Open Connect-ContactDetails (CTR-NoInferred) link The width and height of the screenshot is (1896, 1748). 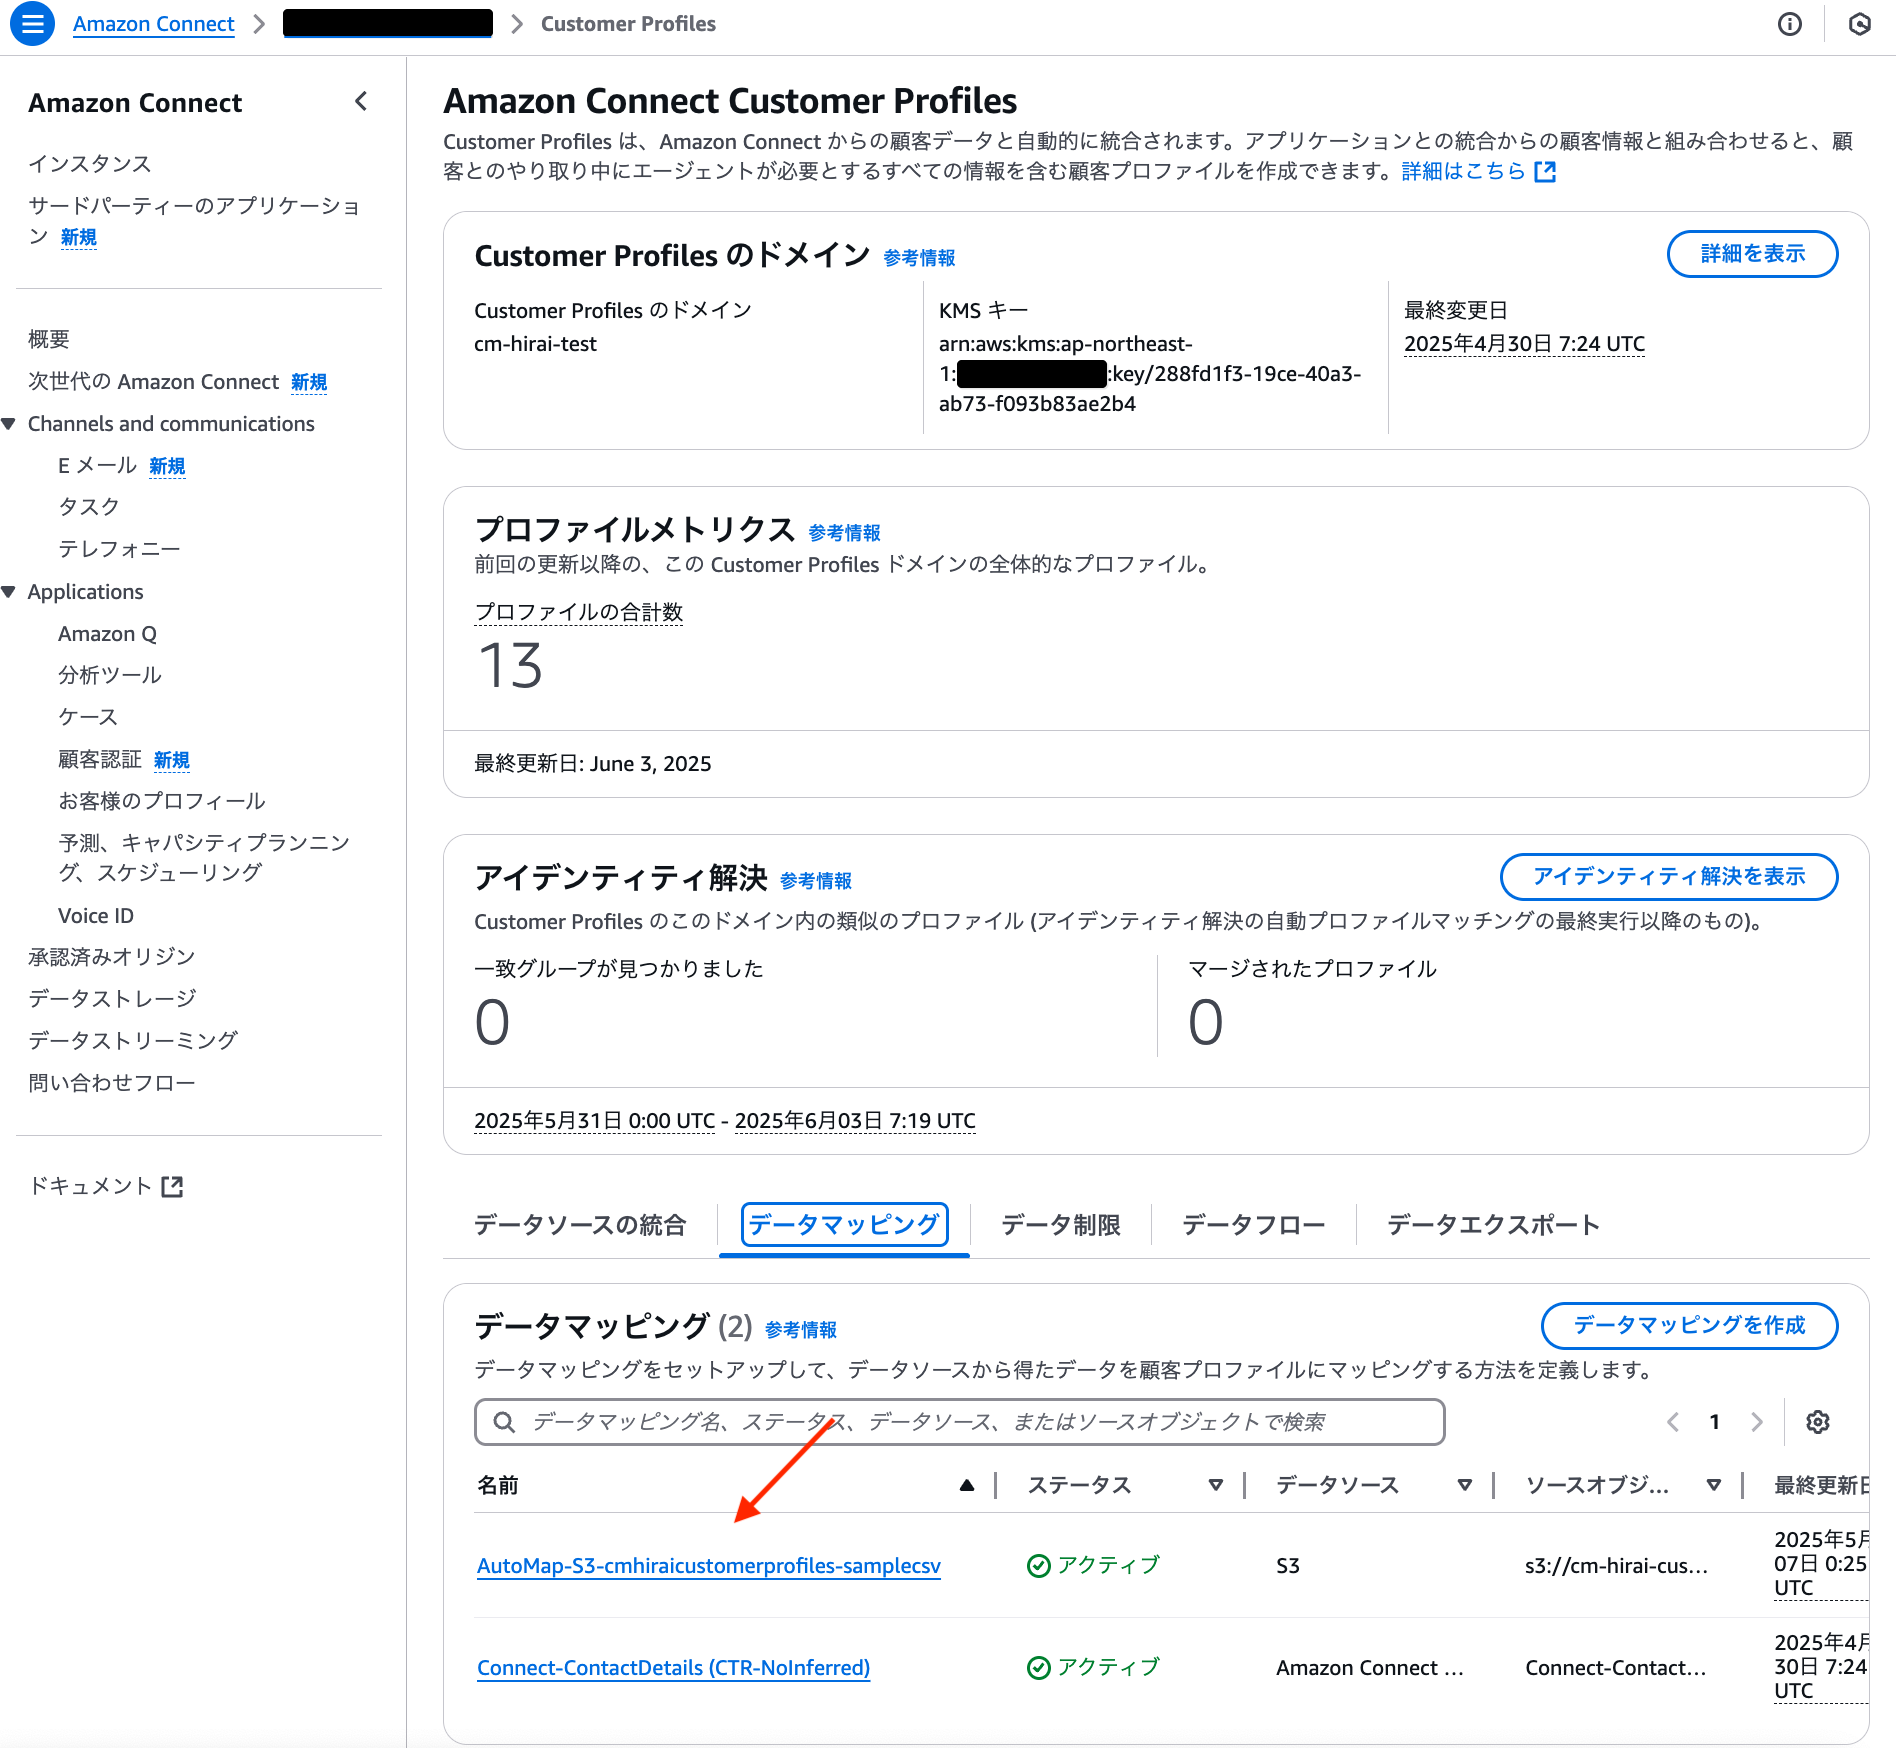coord(674,1668)
